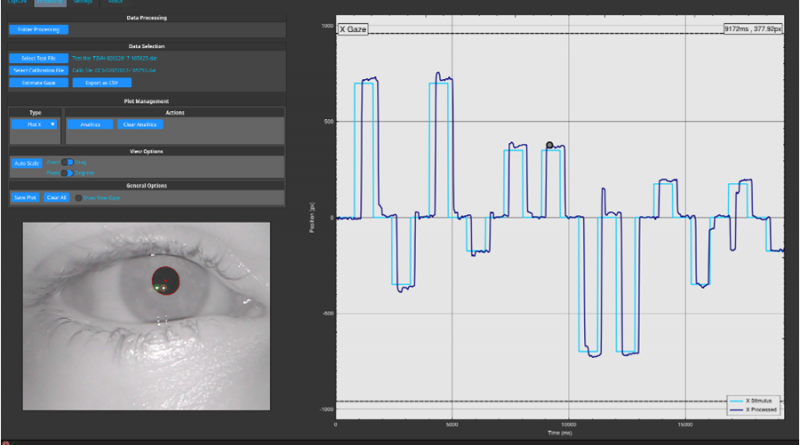Toggle the Pixels/Degrees switch
Viewport: 800px width, 445px height.
[68, 172]
